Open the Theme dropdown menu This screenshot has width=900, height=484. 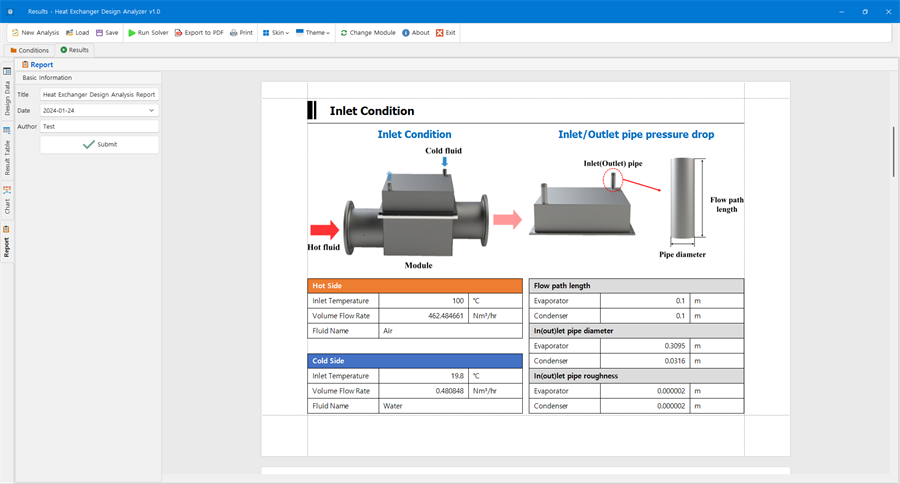[313, 33]
